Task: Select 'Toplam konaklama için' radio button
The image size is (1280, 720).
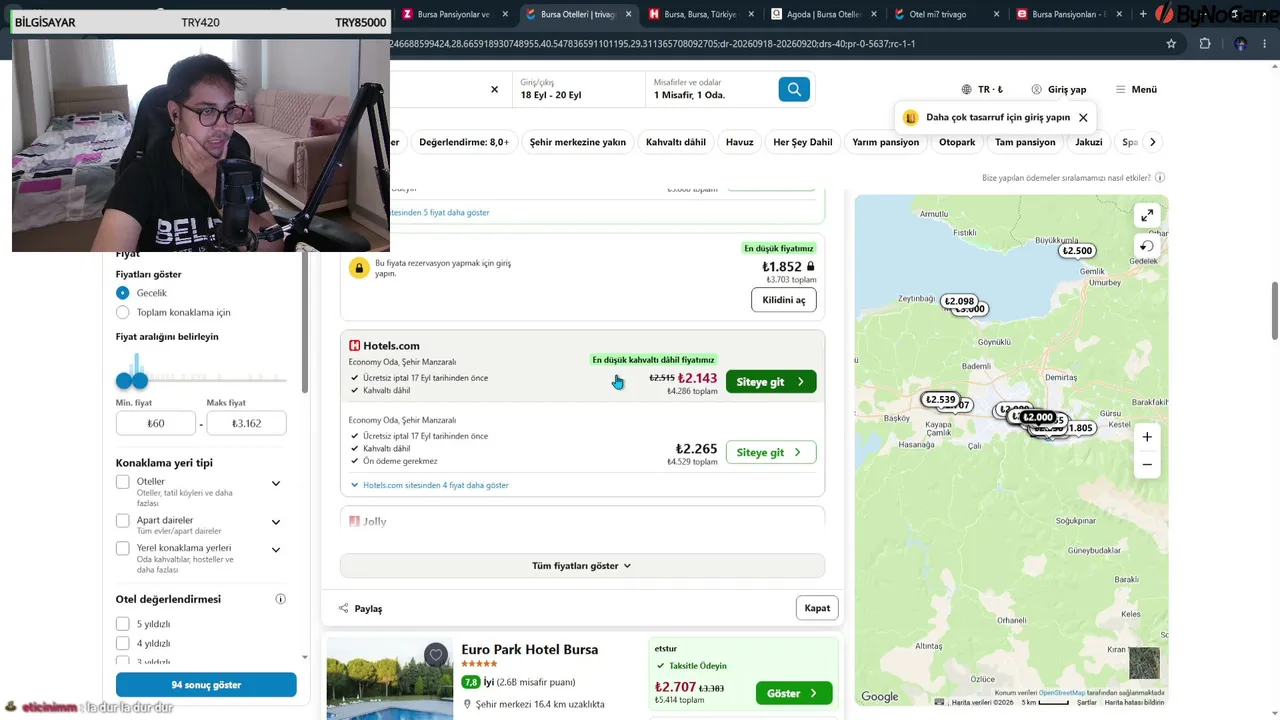Action: [x=123, y=312]
